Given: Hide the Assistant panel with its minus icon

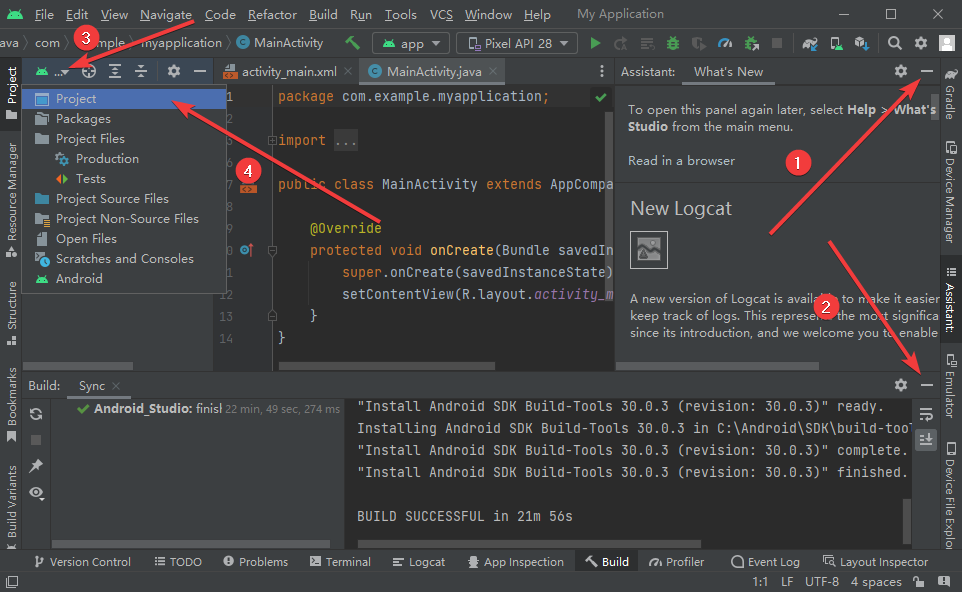Looking at the screenshot, I should pos(926,71).
